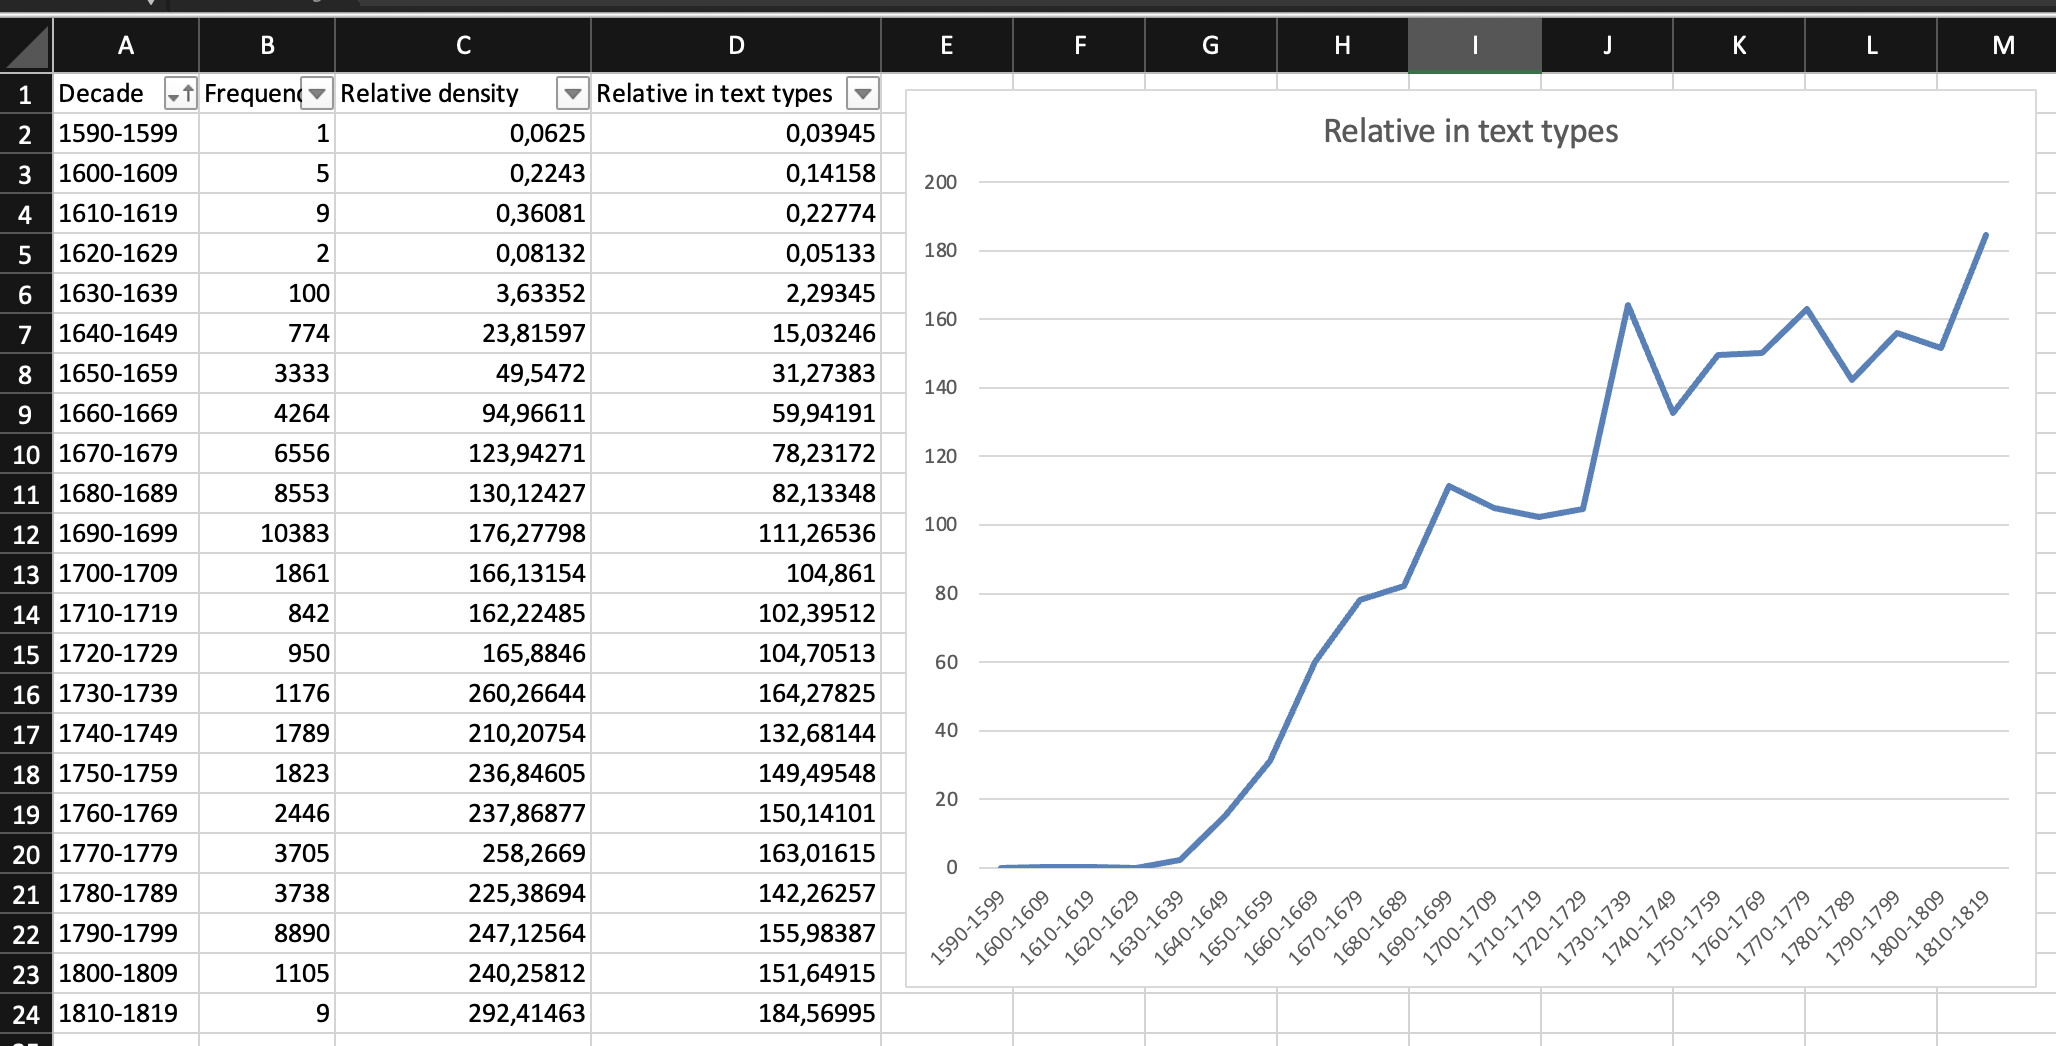
Task: Select the 'Relative in text types' header cell
Action: point(736,94)
